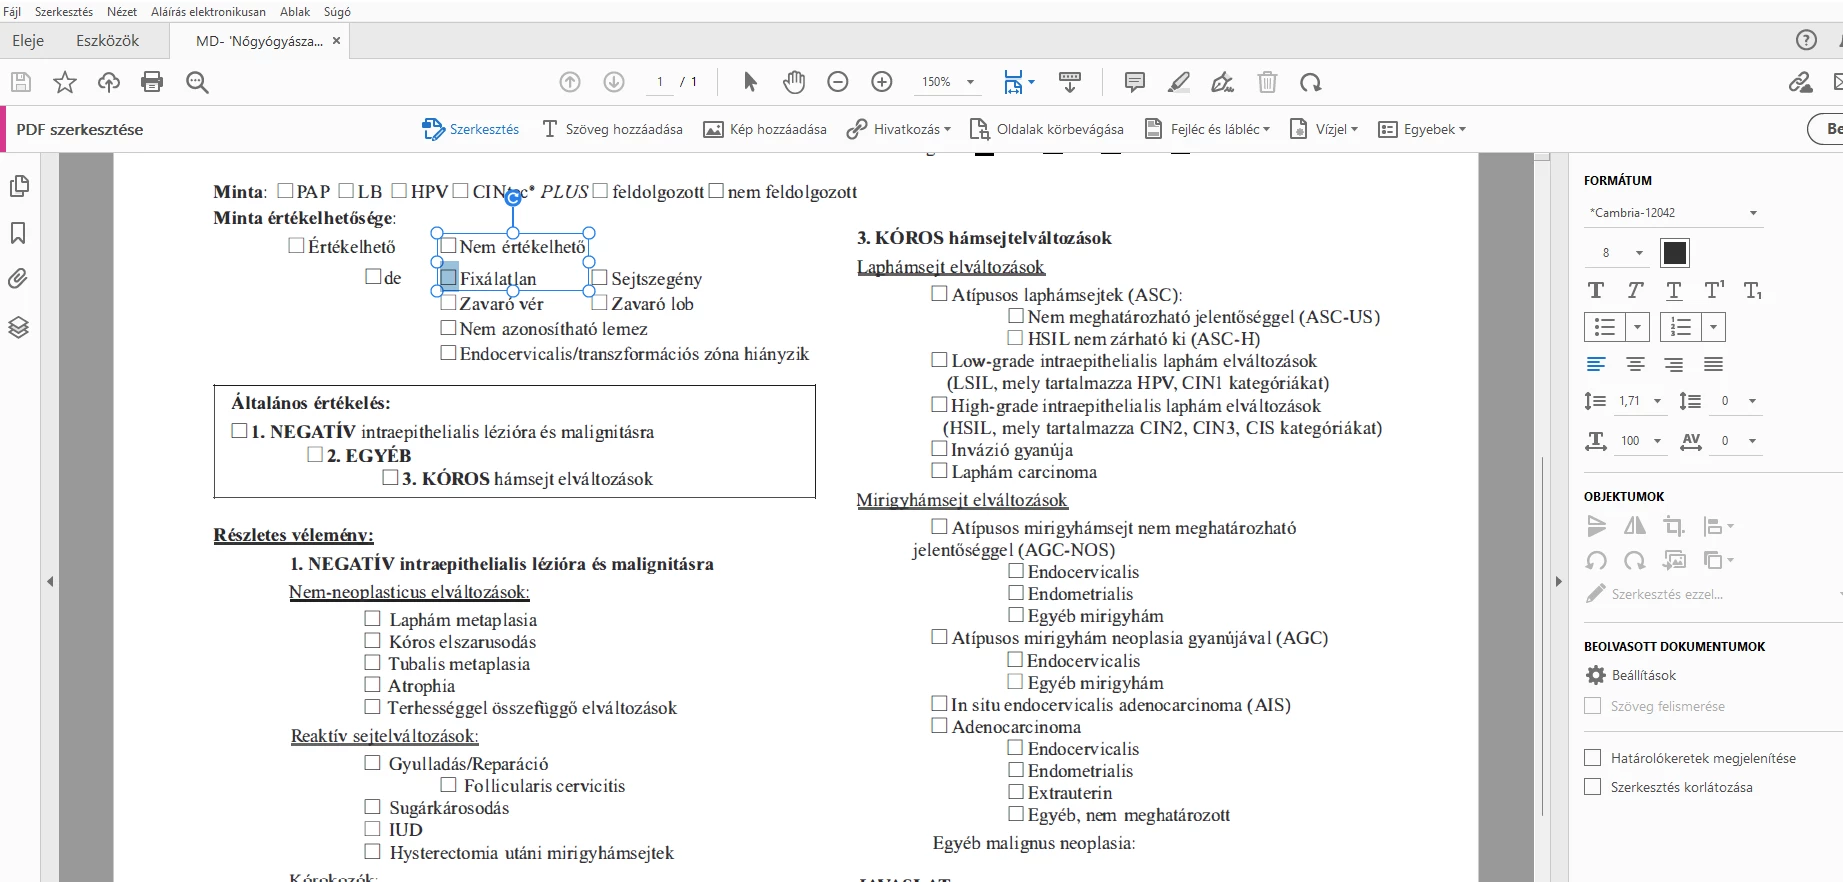Enable Szerkesztés korlátozása checkbox
The image size is (1843, 882).
point(1593,787)
